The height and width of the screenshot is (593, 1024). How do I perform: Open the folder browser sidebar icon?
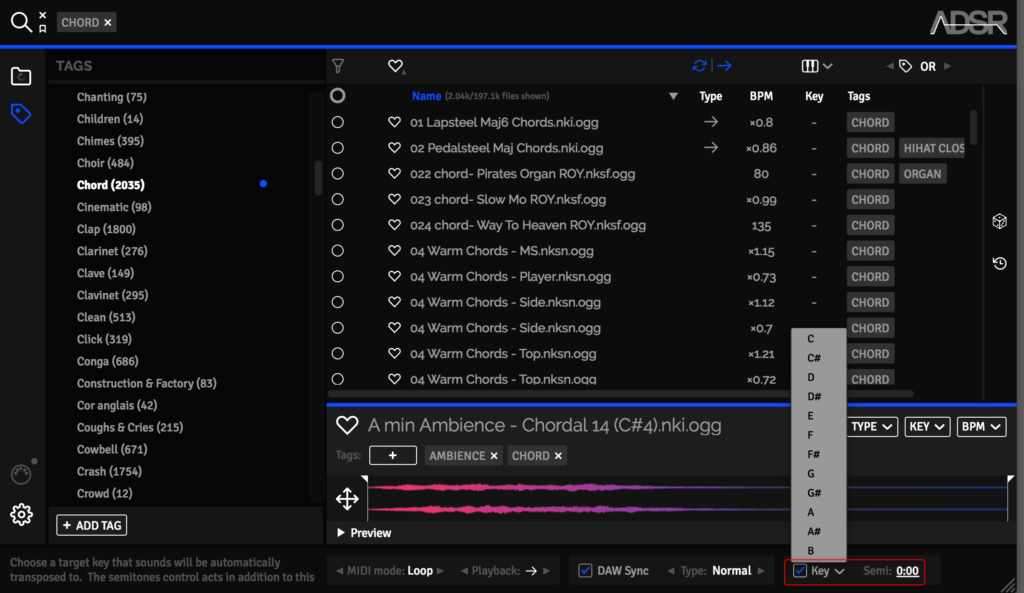pyautogui.click(x=21, y=76)
